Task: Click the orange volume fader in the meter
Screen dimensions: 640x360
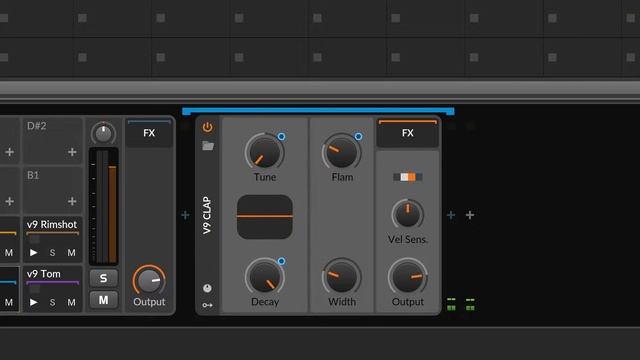Action: 112,214
